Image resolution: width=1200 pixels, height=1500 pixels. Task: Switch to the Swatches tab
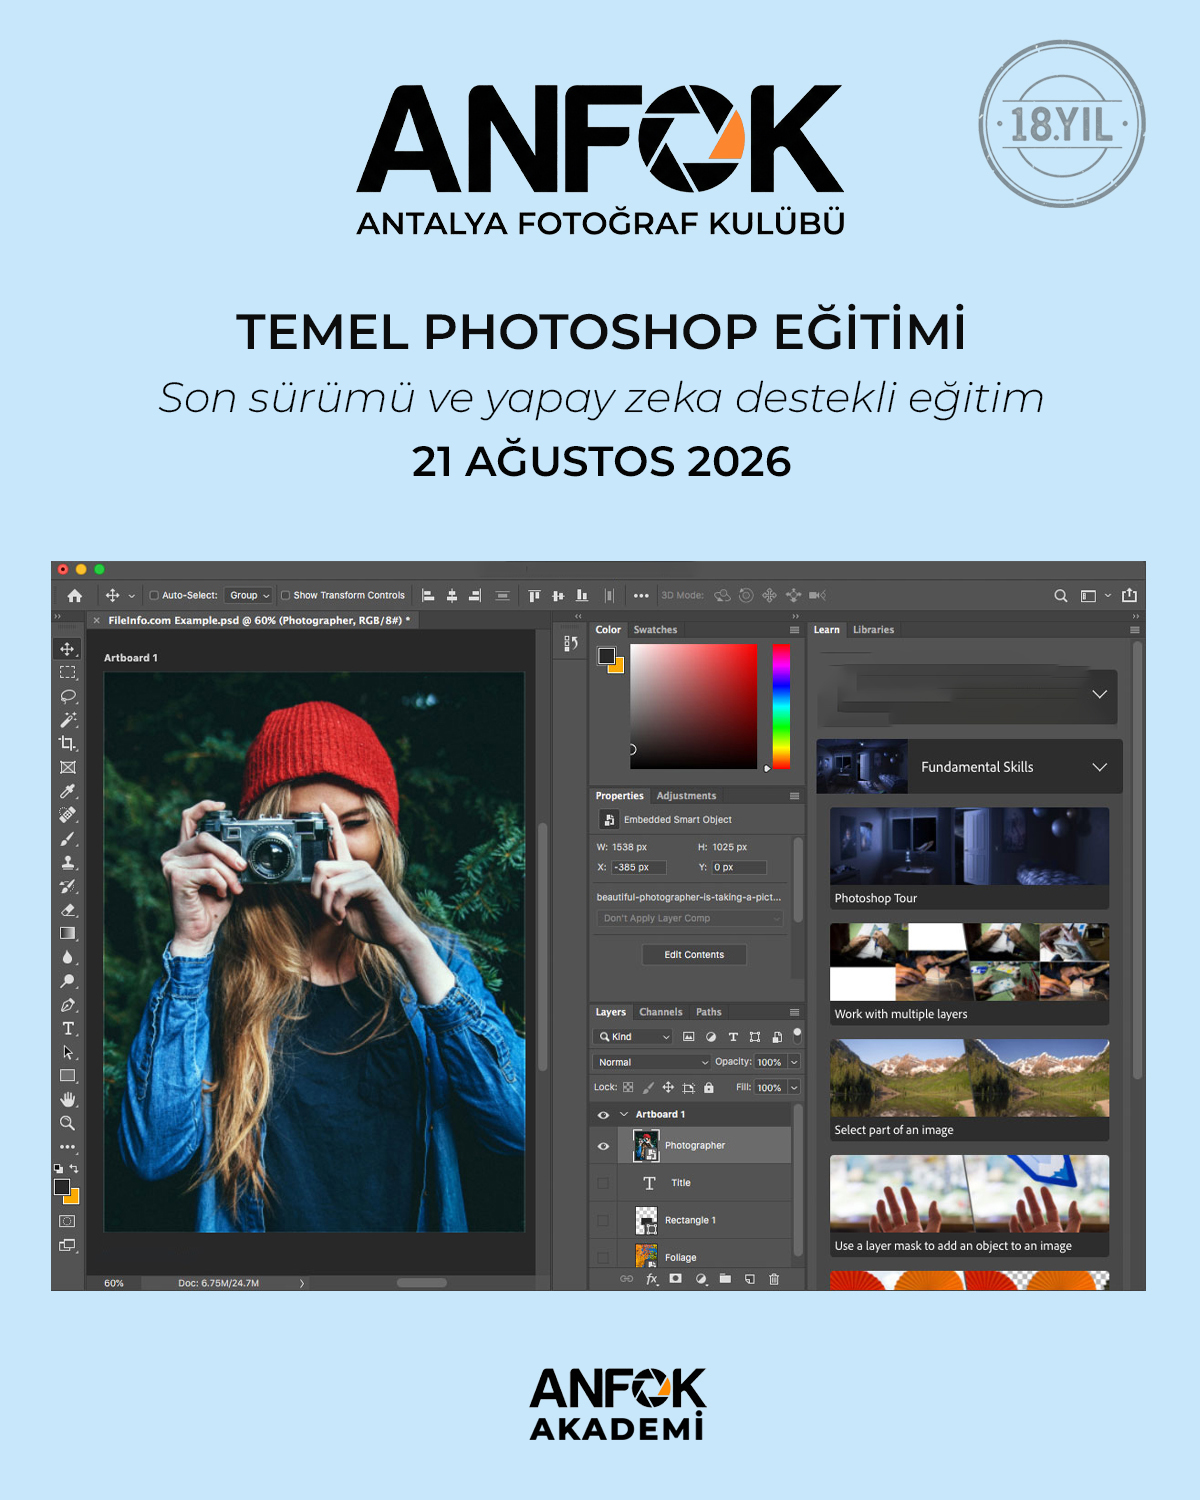point(655,630)
